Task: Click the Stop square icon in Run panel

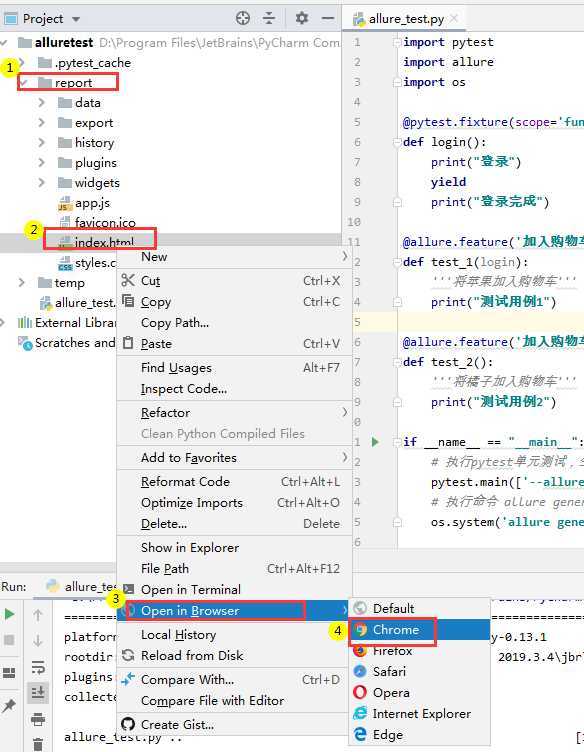Action: [x=9, y=640]
